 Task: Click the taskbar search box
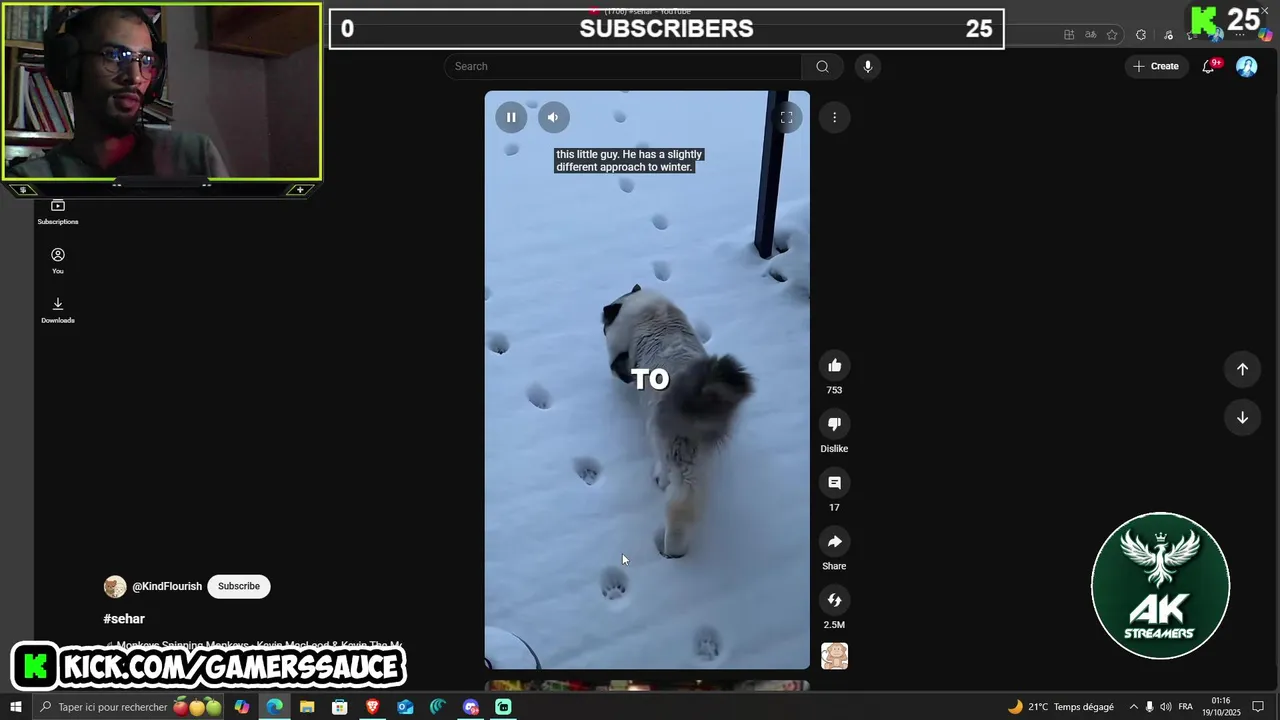click(130, 707)
